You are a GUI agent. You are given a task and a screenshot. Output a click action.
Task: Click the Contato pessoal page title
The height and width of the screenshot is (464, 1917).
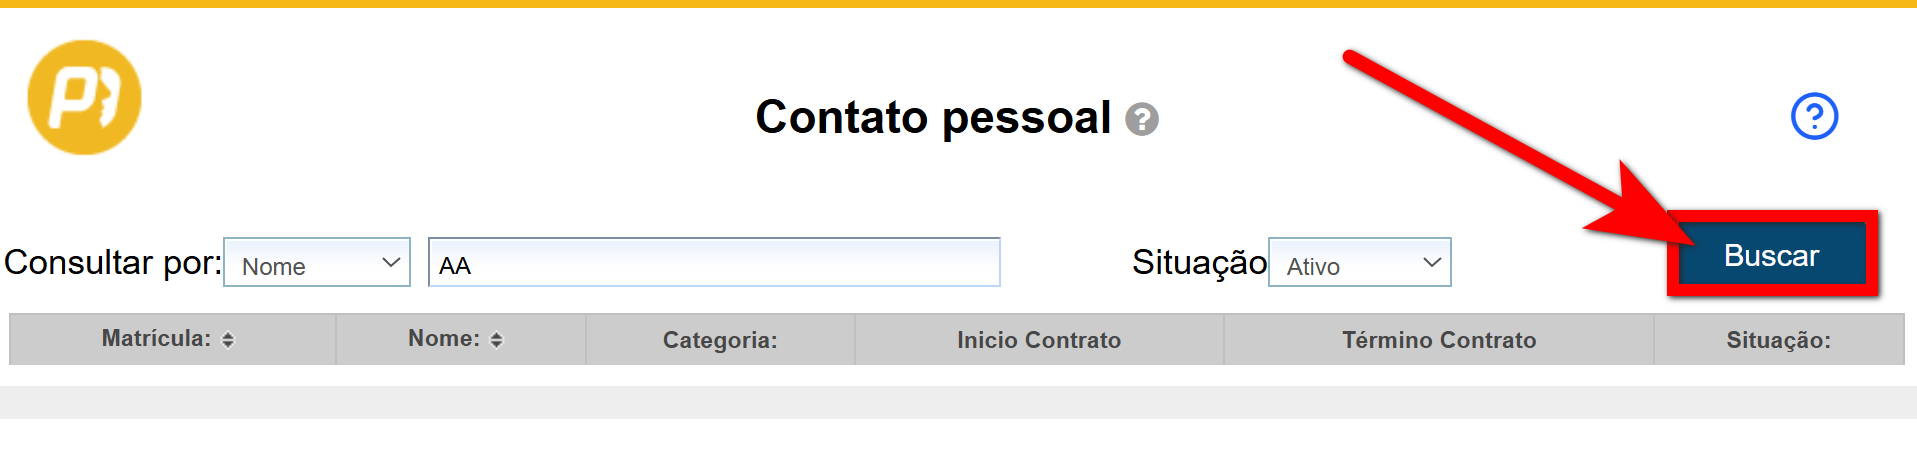click(933, 117)
